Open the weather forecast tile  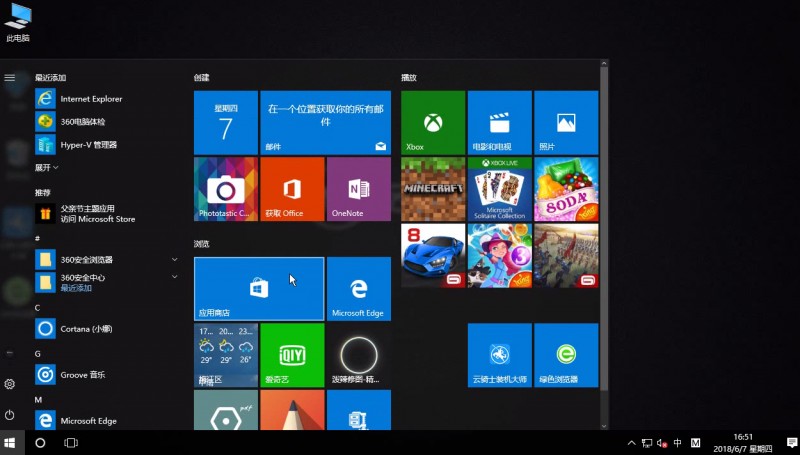[x=226, y=355]
